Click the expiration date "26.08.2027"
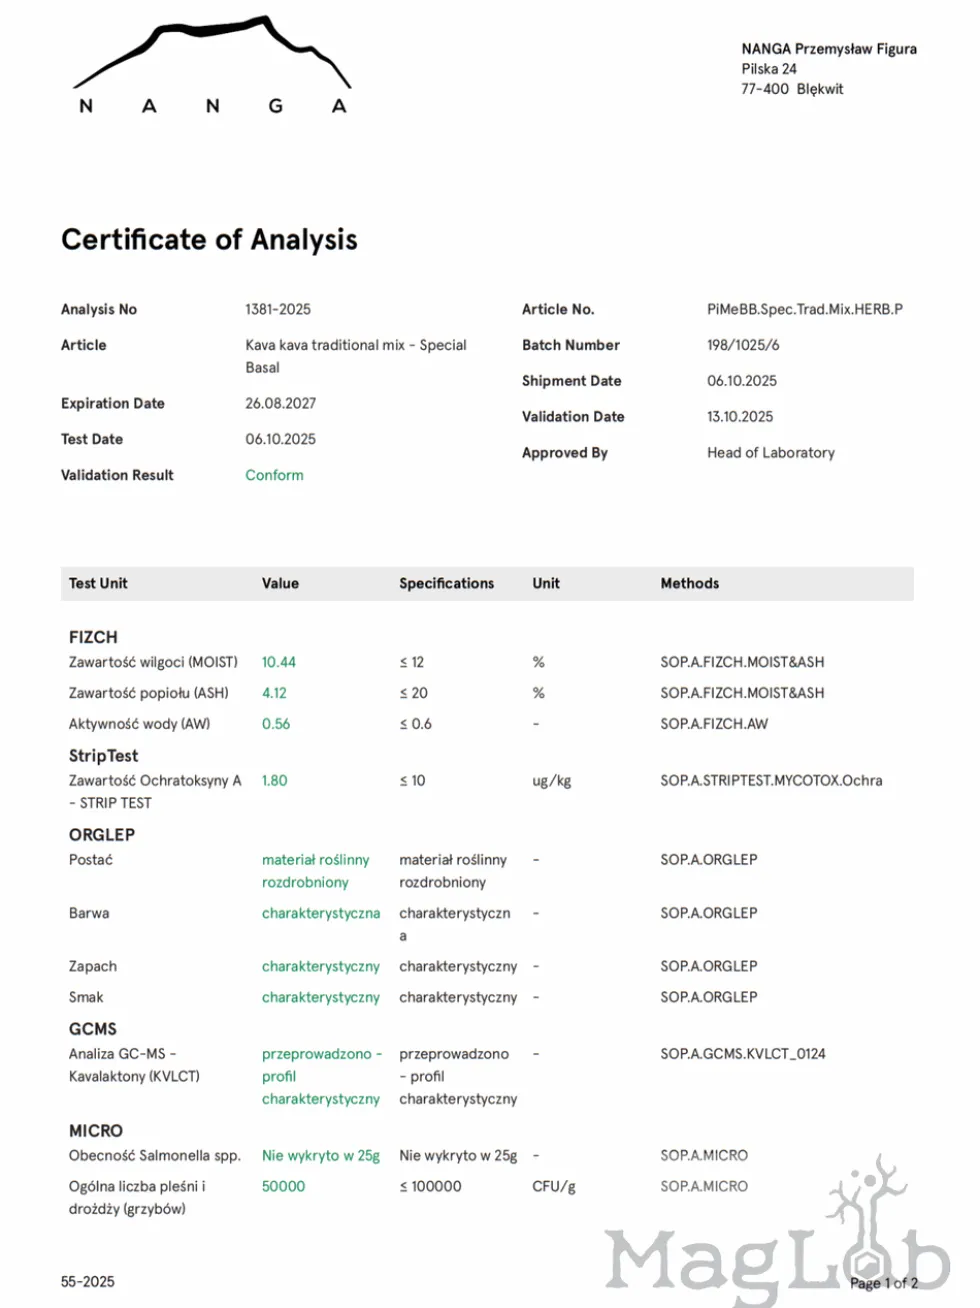The width and height of the screenshot is (980, 1308). tap(281, 403)
